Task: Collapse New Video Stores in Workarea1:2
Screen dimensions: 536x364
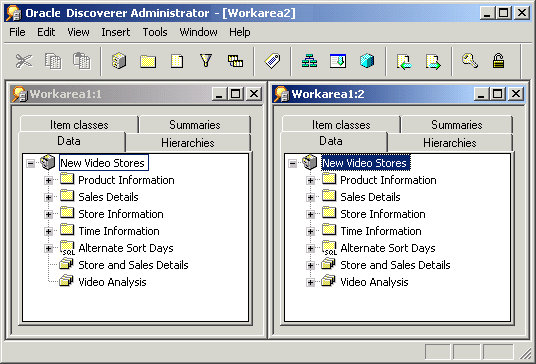Action: [292, 163]
